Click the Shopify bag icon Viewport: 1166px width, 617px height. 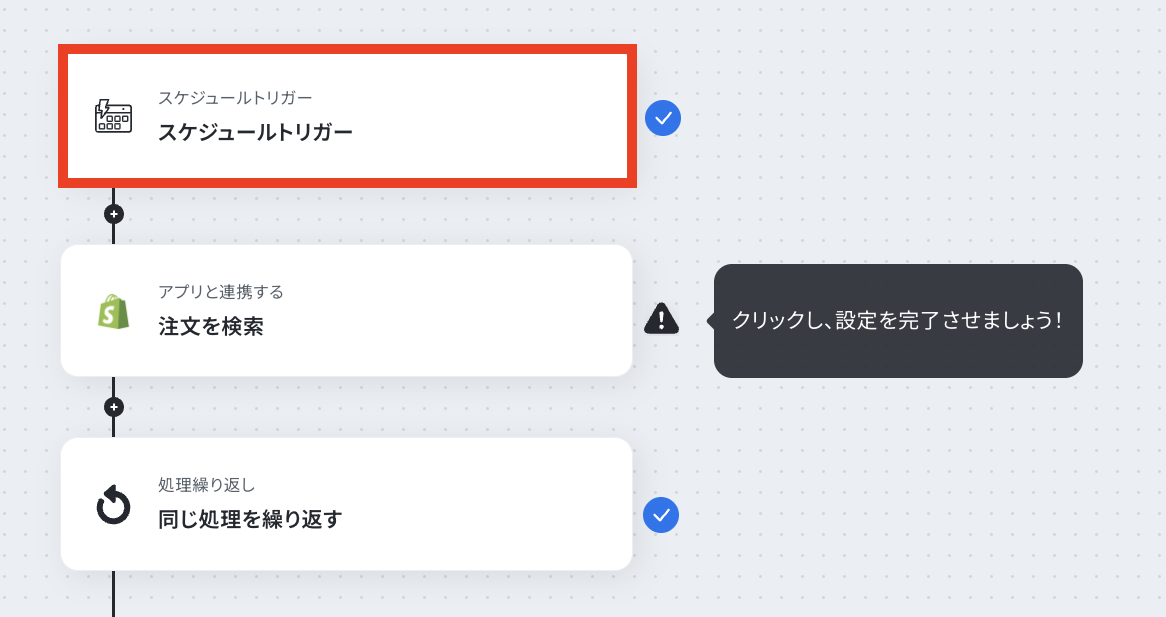[113, 311]
